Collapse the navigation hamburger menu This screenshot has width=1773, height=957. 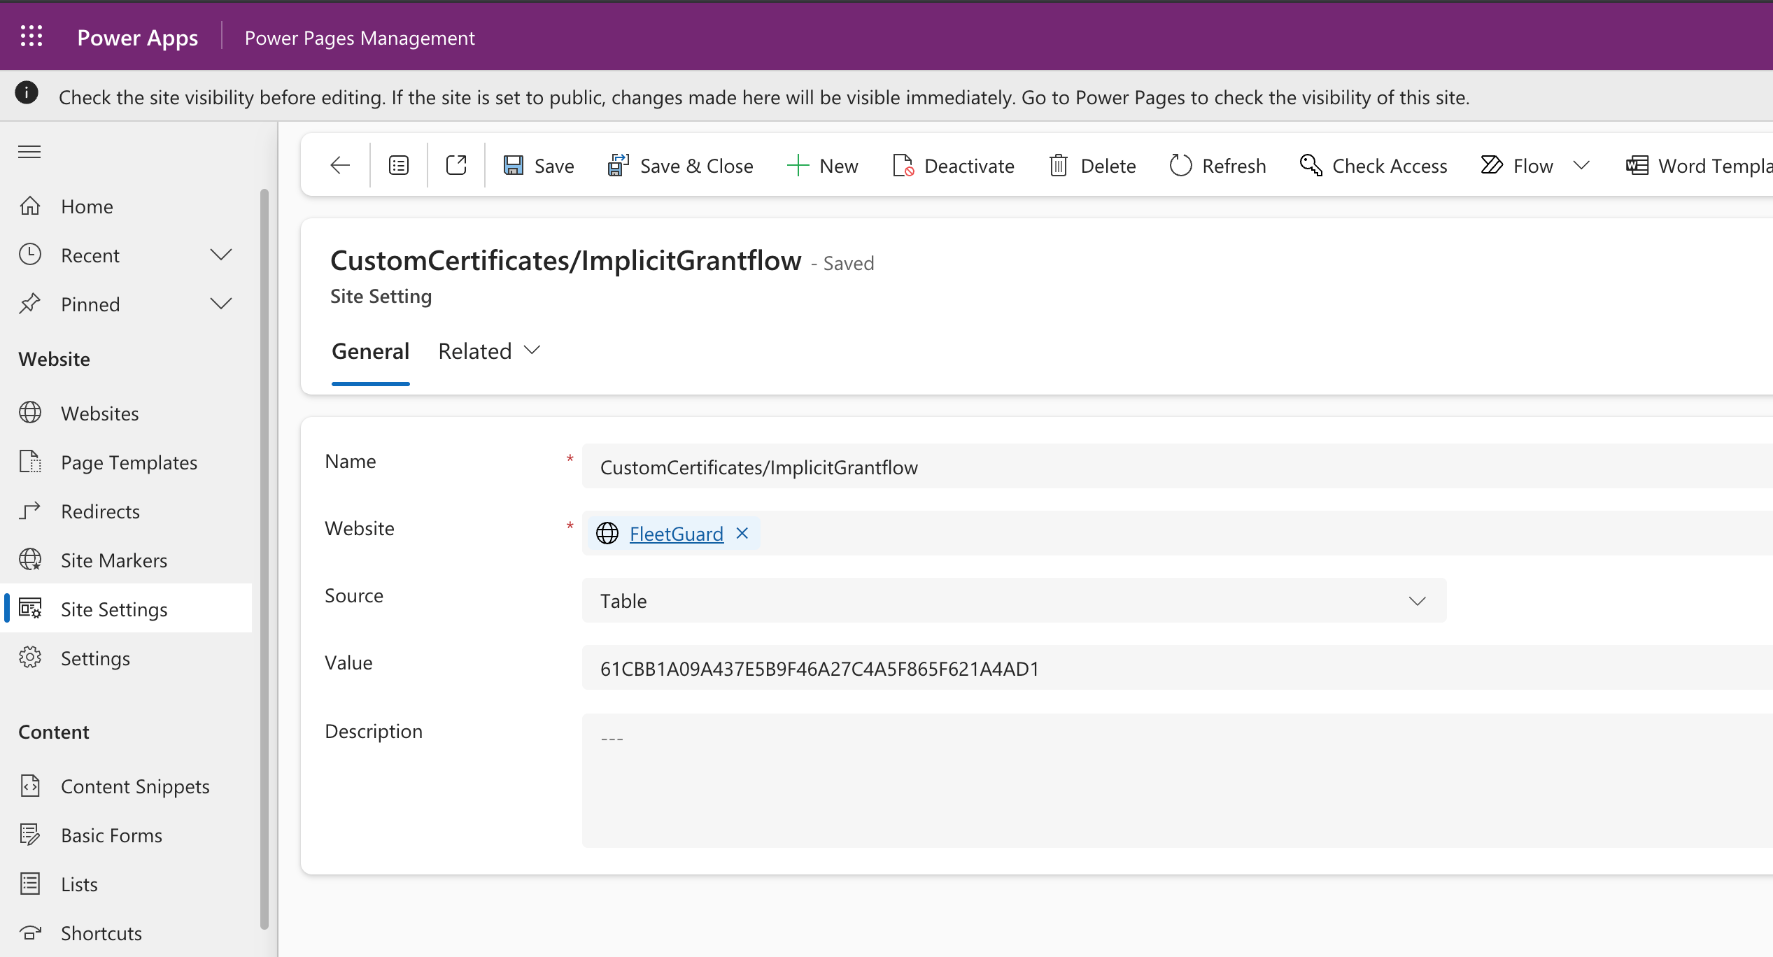[x=30, y=151]
